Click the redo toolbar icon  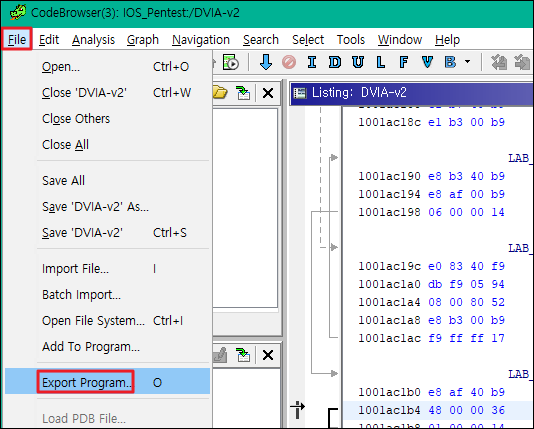[x=522, y=62]
